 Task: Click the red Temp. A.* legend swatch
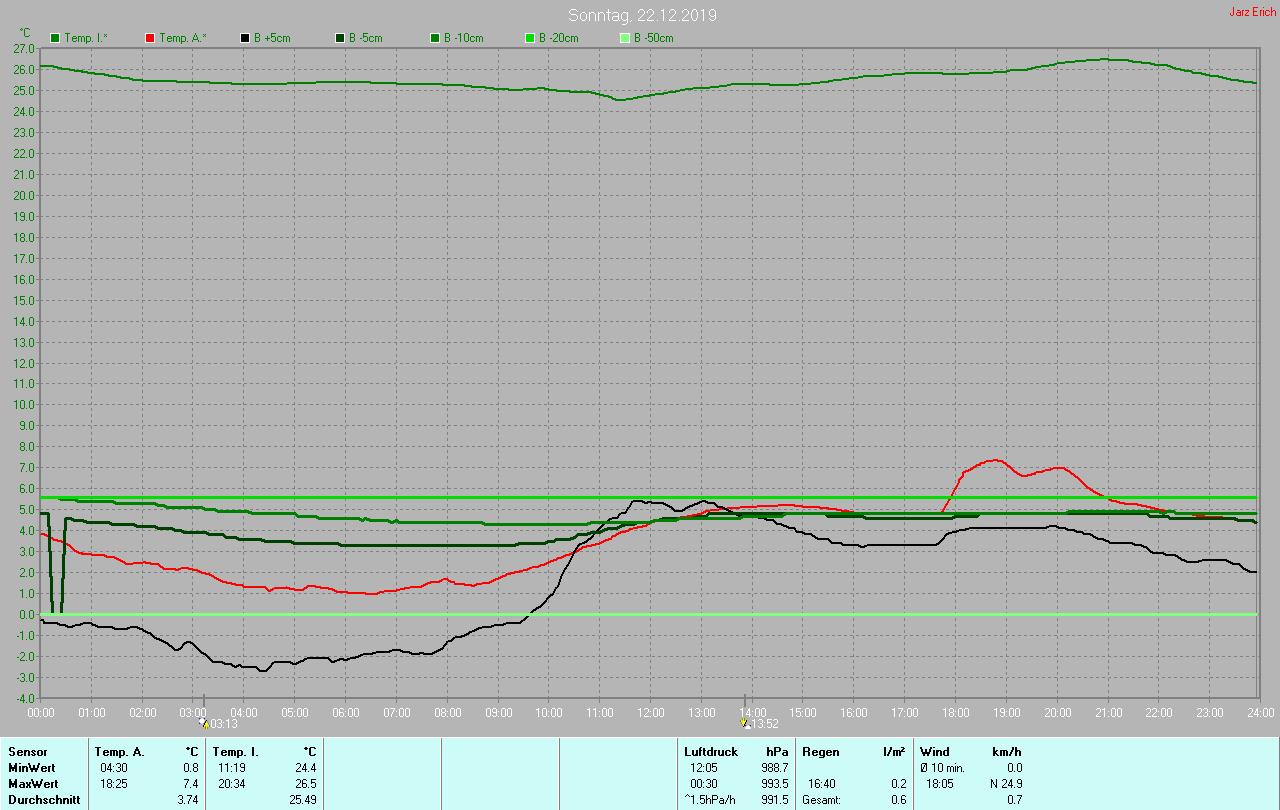pyautogui.click(x=150, y=38)
